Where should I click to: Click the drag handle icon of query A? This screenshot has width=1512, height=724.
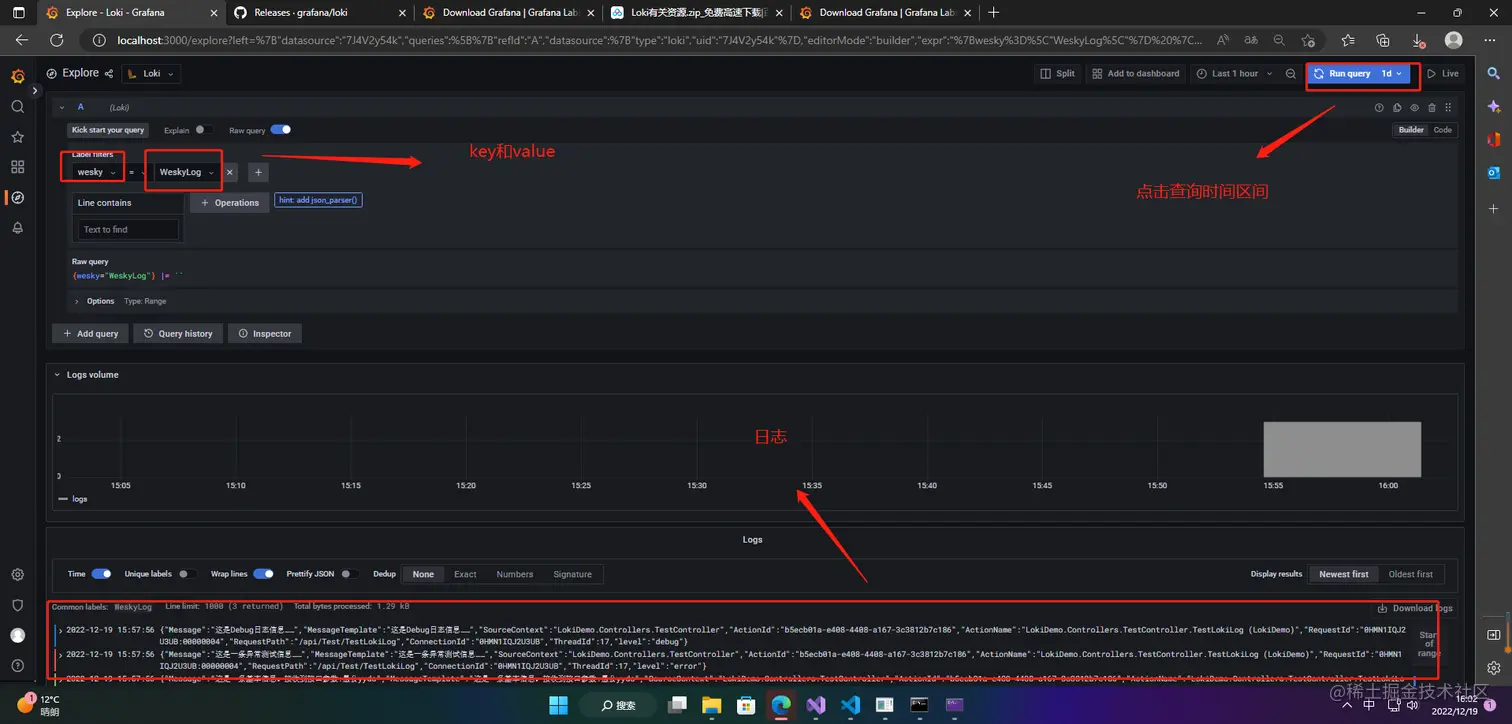coord(1448,107)
